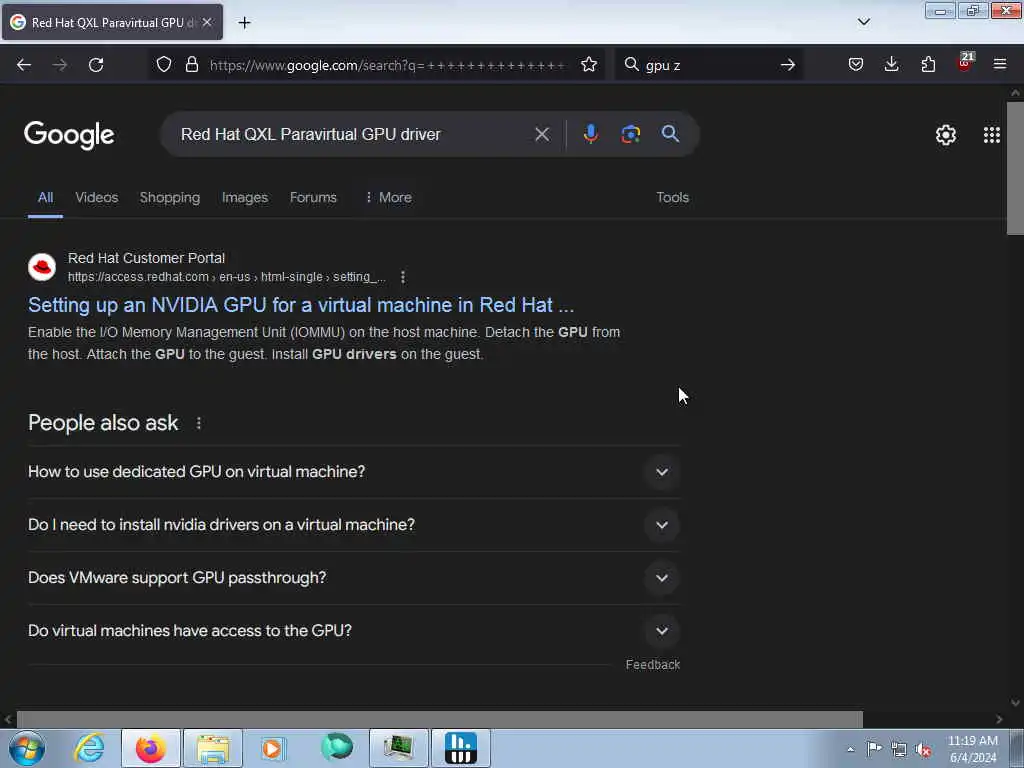This screenshot has width=1024, height=768.
Task: Open the blue bar chart taskbar app
Action: (x=461, y=748)
